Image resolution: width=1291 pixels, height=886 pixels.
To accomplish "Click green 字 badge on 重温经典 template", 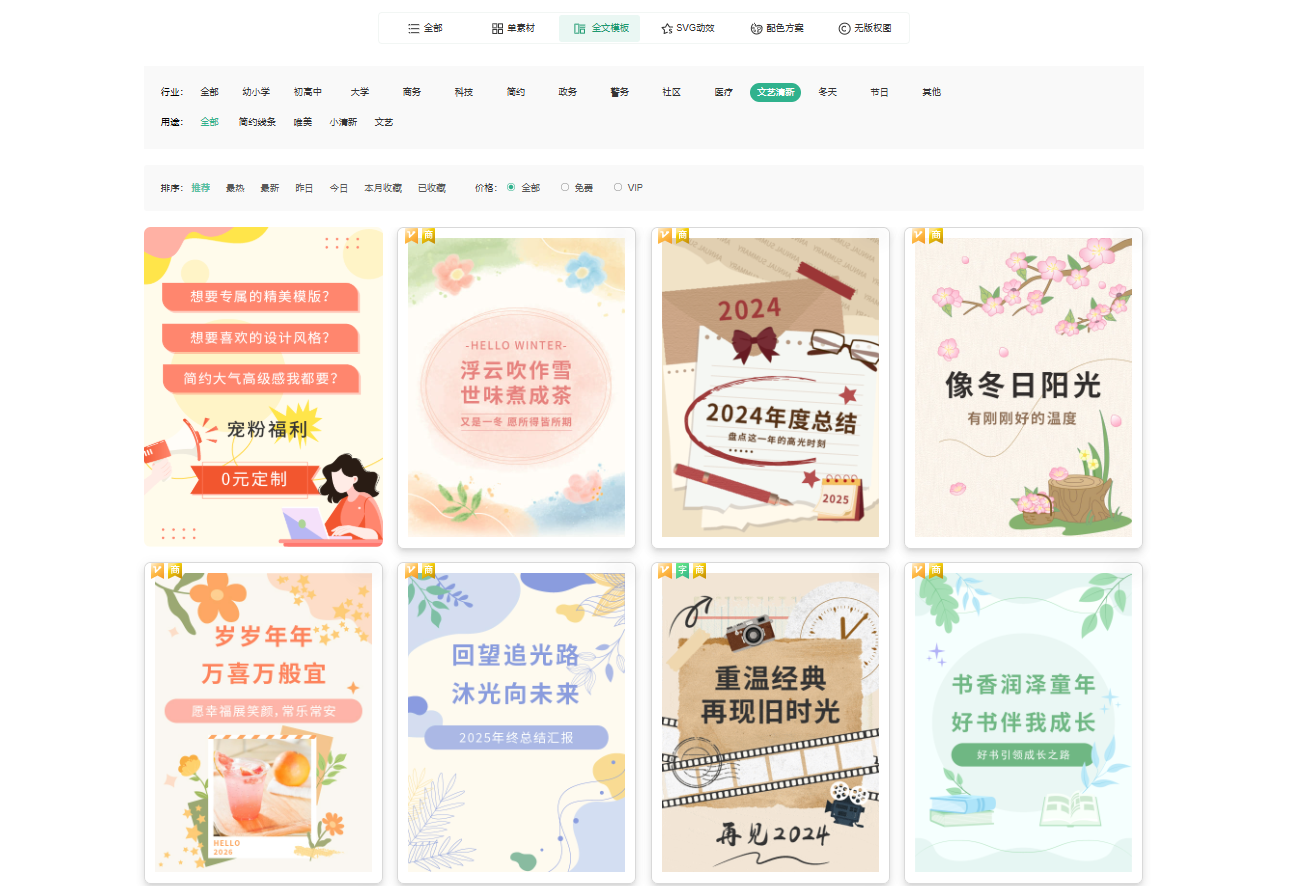I will [682, 571].
